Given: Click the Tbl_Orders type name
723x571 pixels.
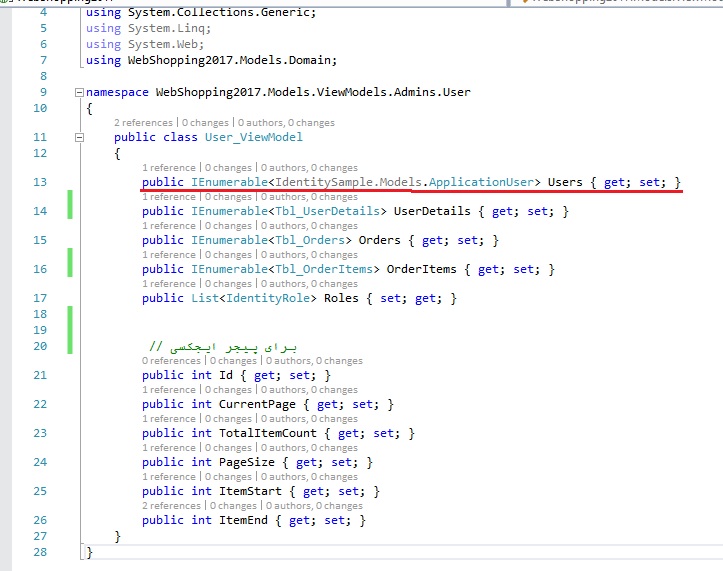Looking at the screenshot, I should pyautogui.click(x=310, y=240).
